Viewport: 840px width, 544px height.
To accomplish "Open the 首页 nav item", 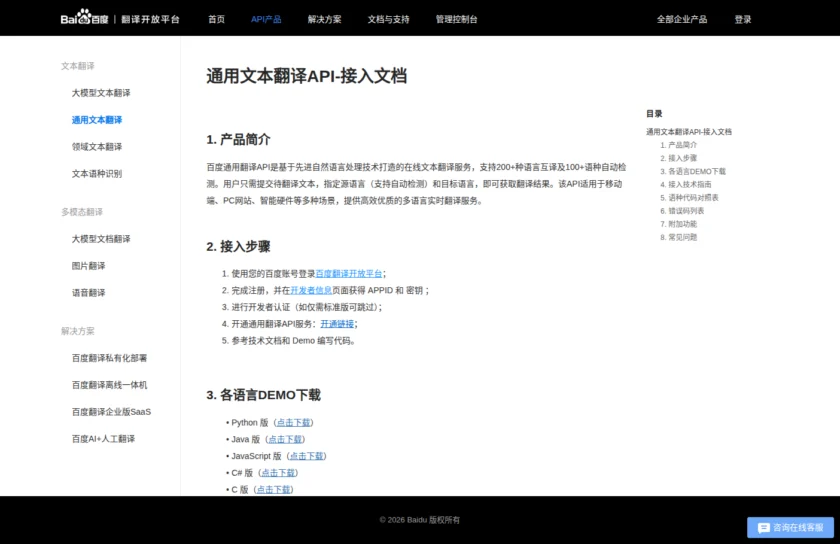I will point(216,19).
